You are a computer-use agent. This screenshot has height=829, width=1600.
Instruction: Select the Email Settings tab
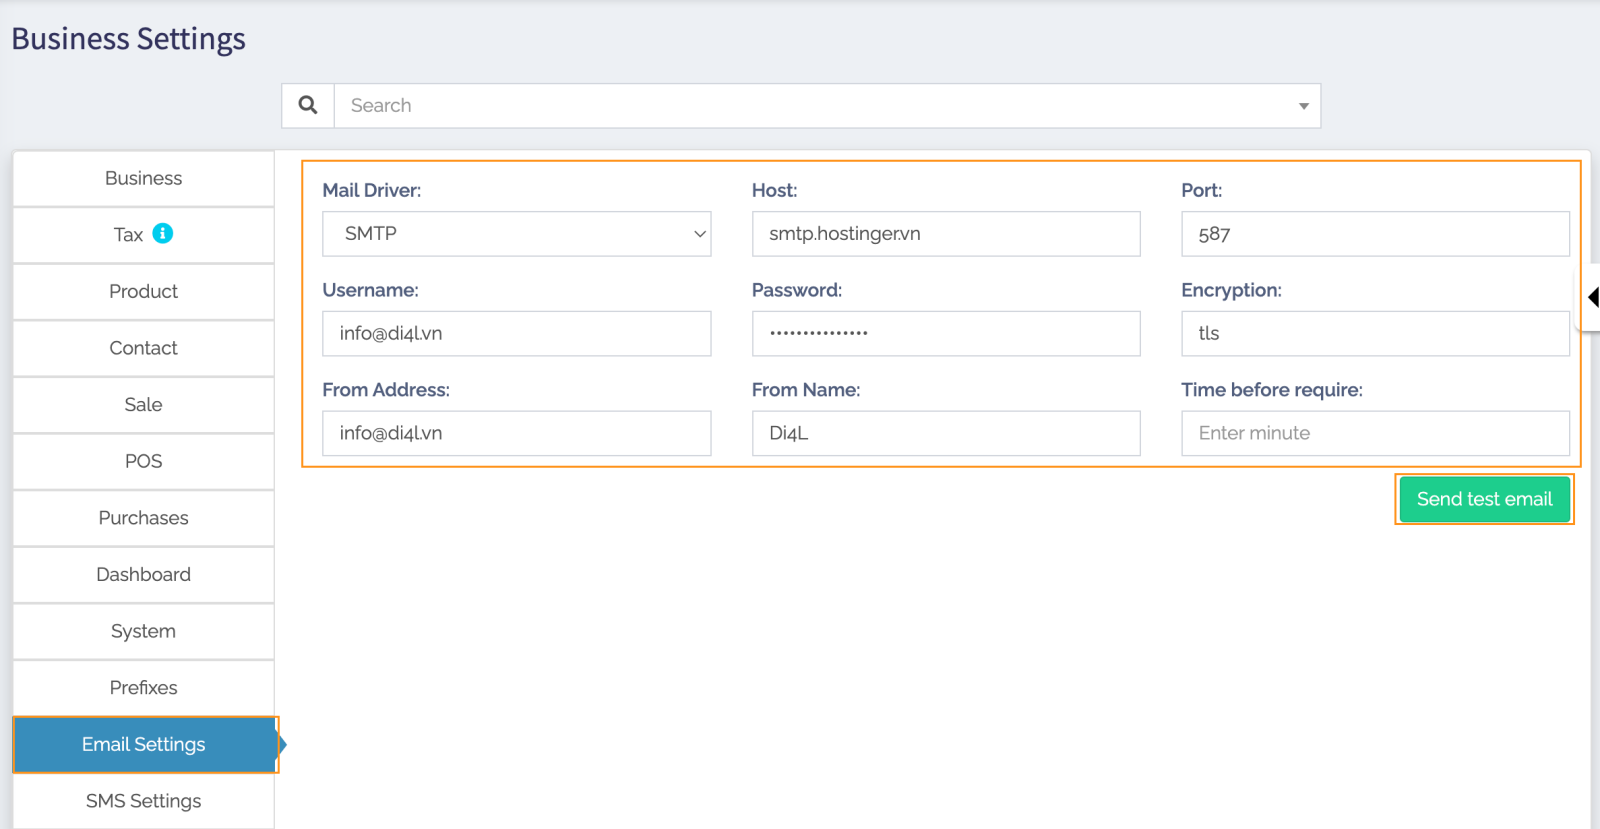click(x=144, y=744)
